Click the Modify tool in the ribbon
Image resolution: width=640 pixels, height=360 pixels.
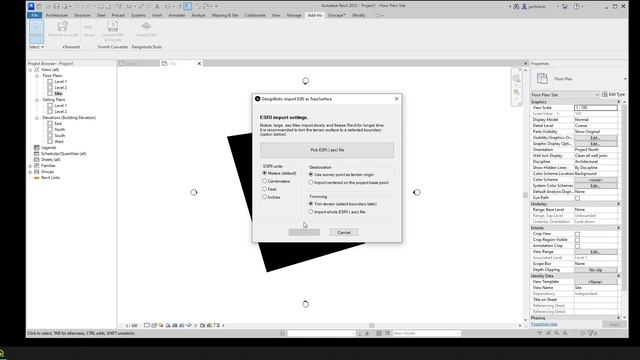coord(36,31)
